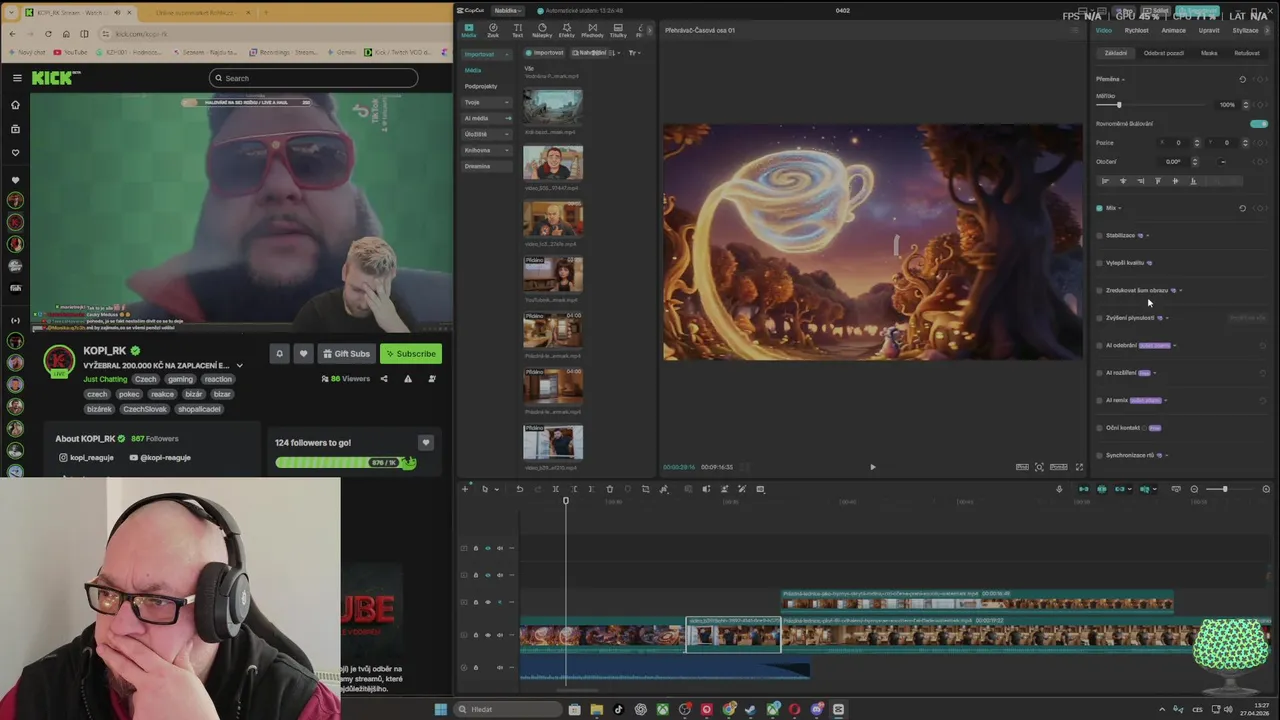Viewport: 1280px width, 720px height.
Task: Open the Text tool panel
Action: click(x=517, y=30)
